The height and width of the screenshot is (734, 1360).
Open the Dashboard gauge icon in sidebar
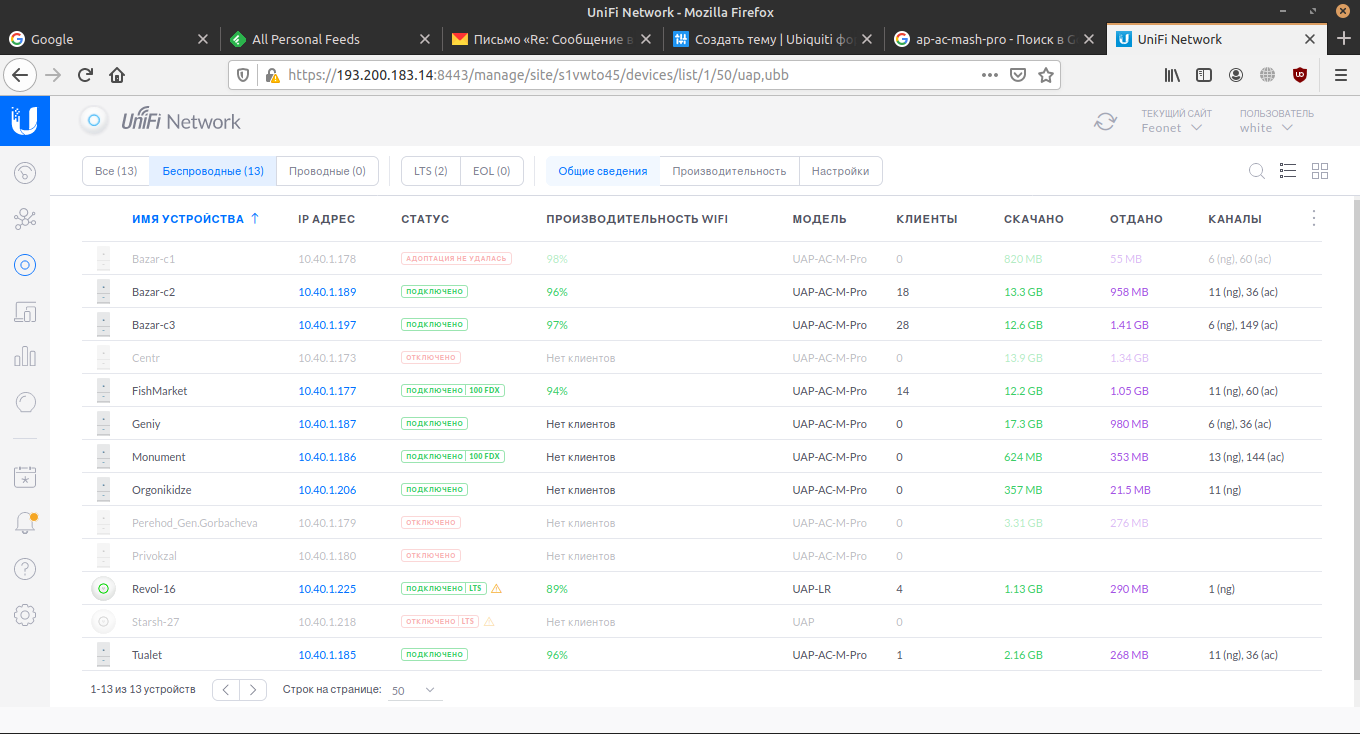[25, 173]
